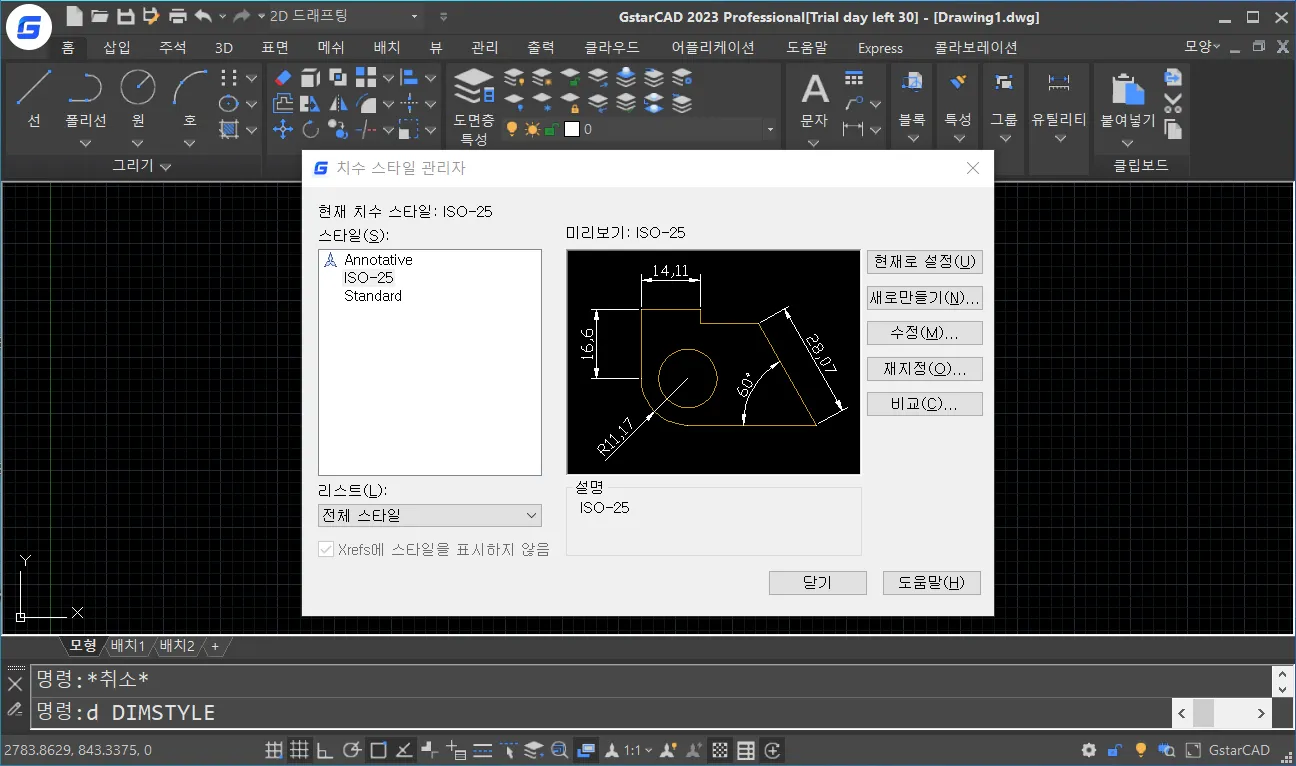1296x766 pixels.
Task: Click the New file icon in quick access toolbar
Action: tap(74, 16)
